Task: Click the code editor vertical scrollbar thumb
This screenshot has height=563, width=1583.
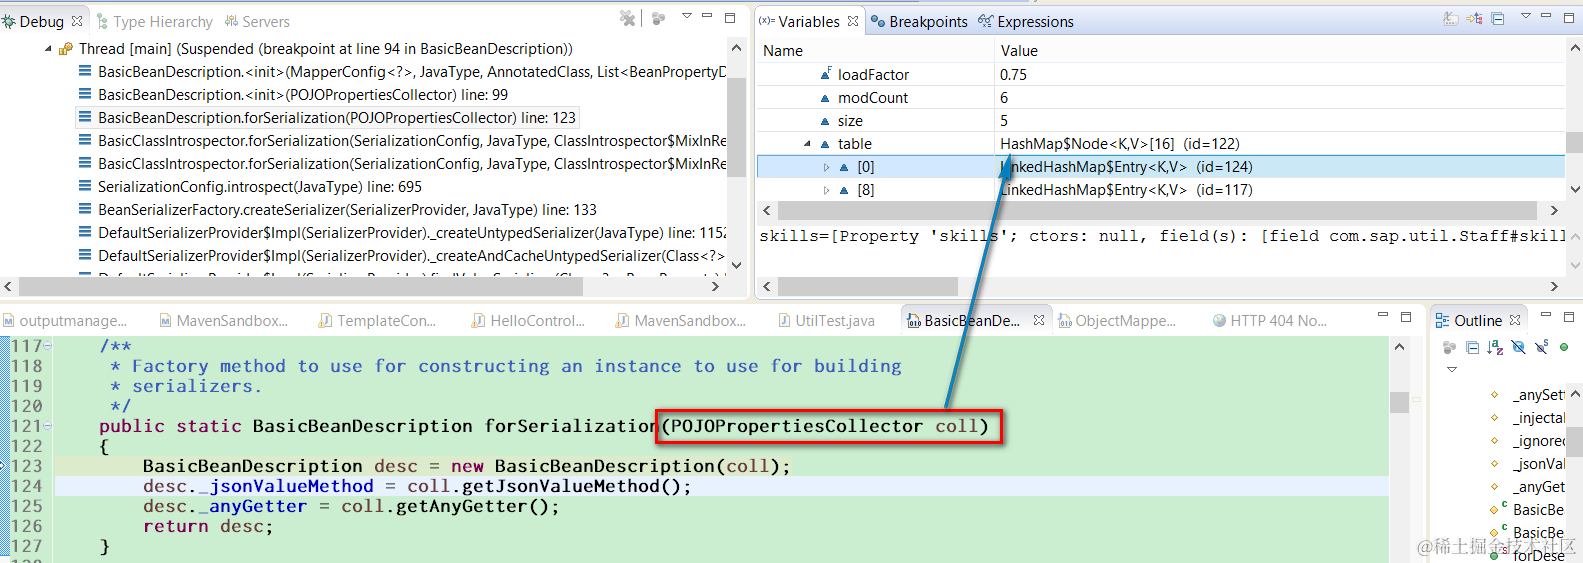Action: (1399, 402)
